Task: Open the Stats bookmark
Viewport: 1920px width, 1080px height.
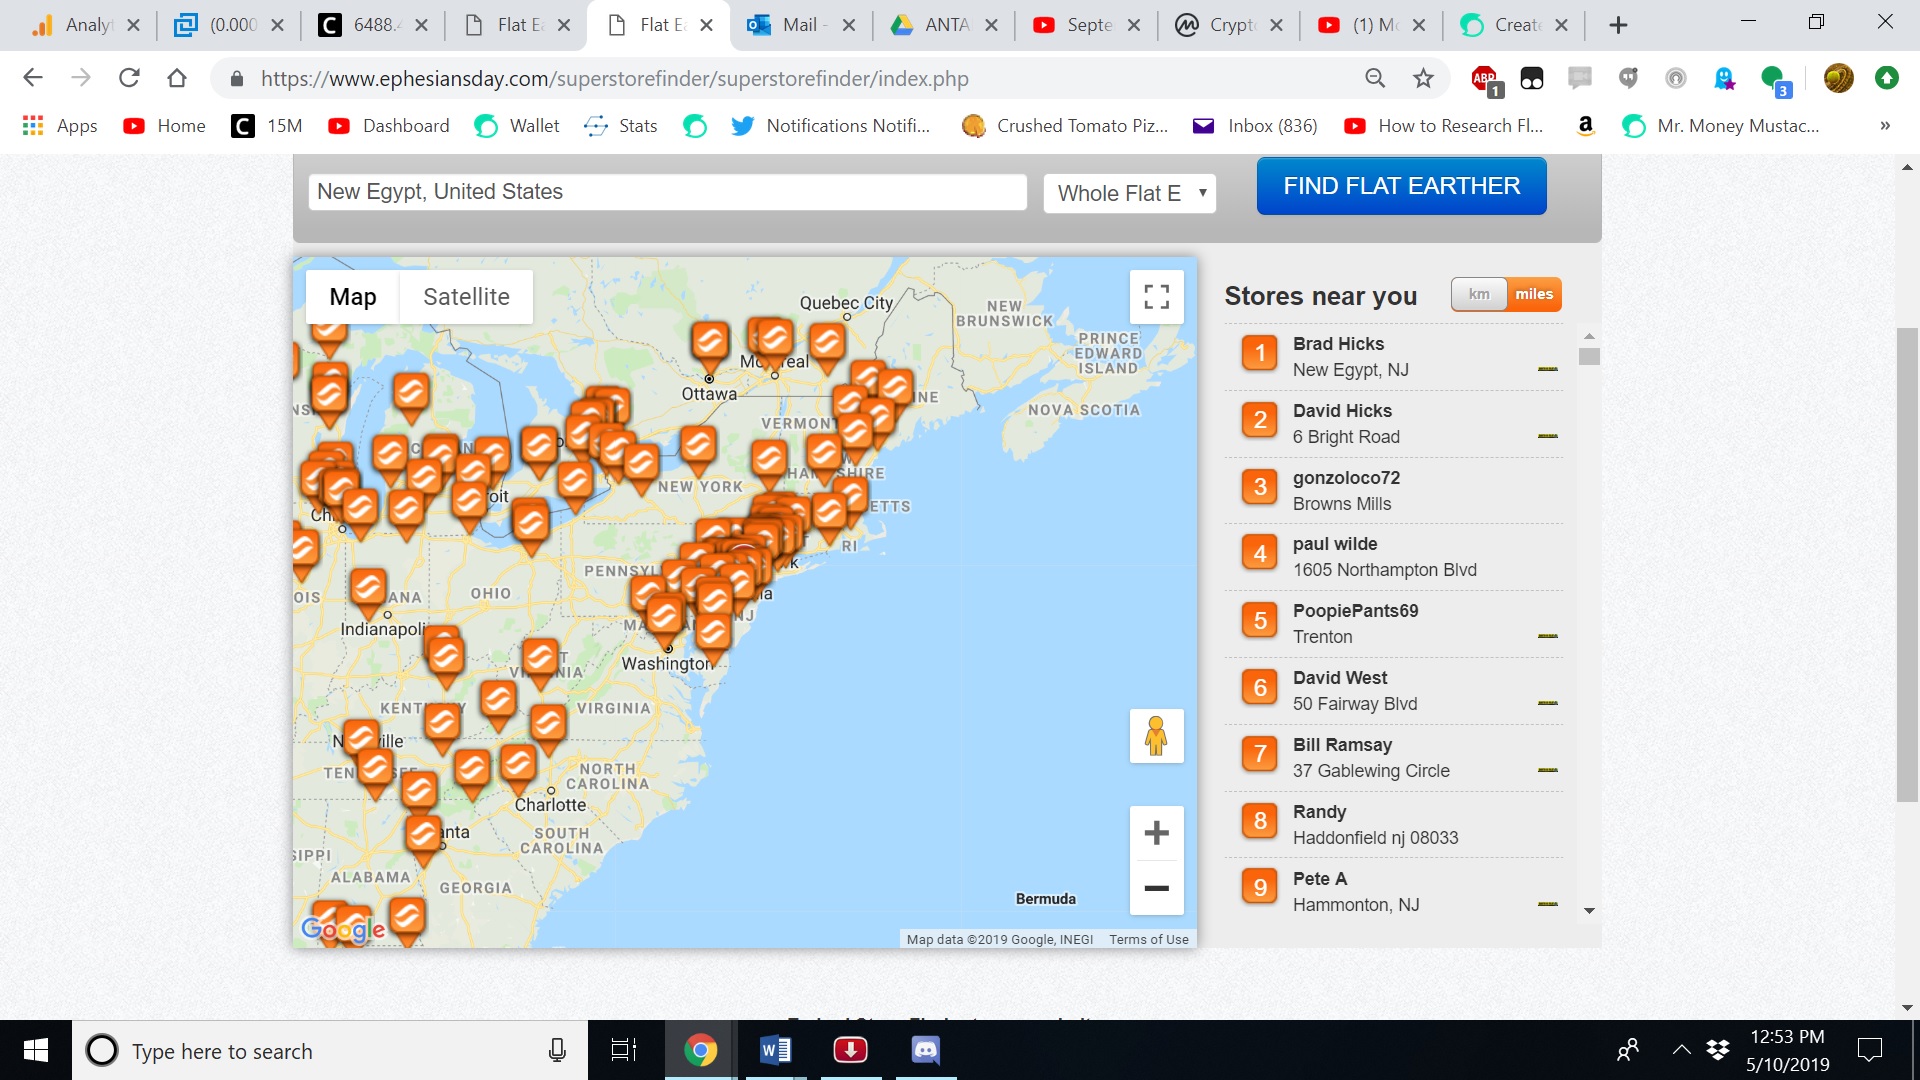Action: (621, 126)
